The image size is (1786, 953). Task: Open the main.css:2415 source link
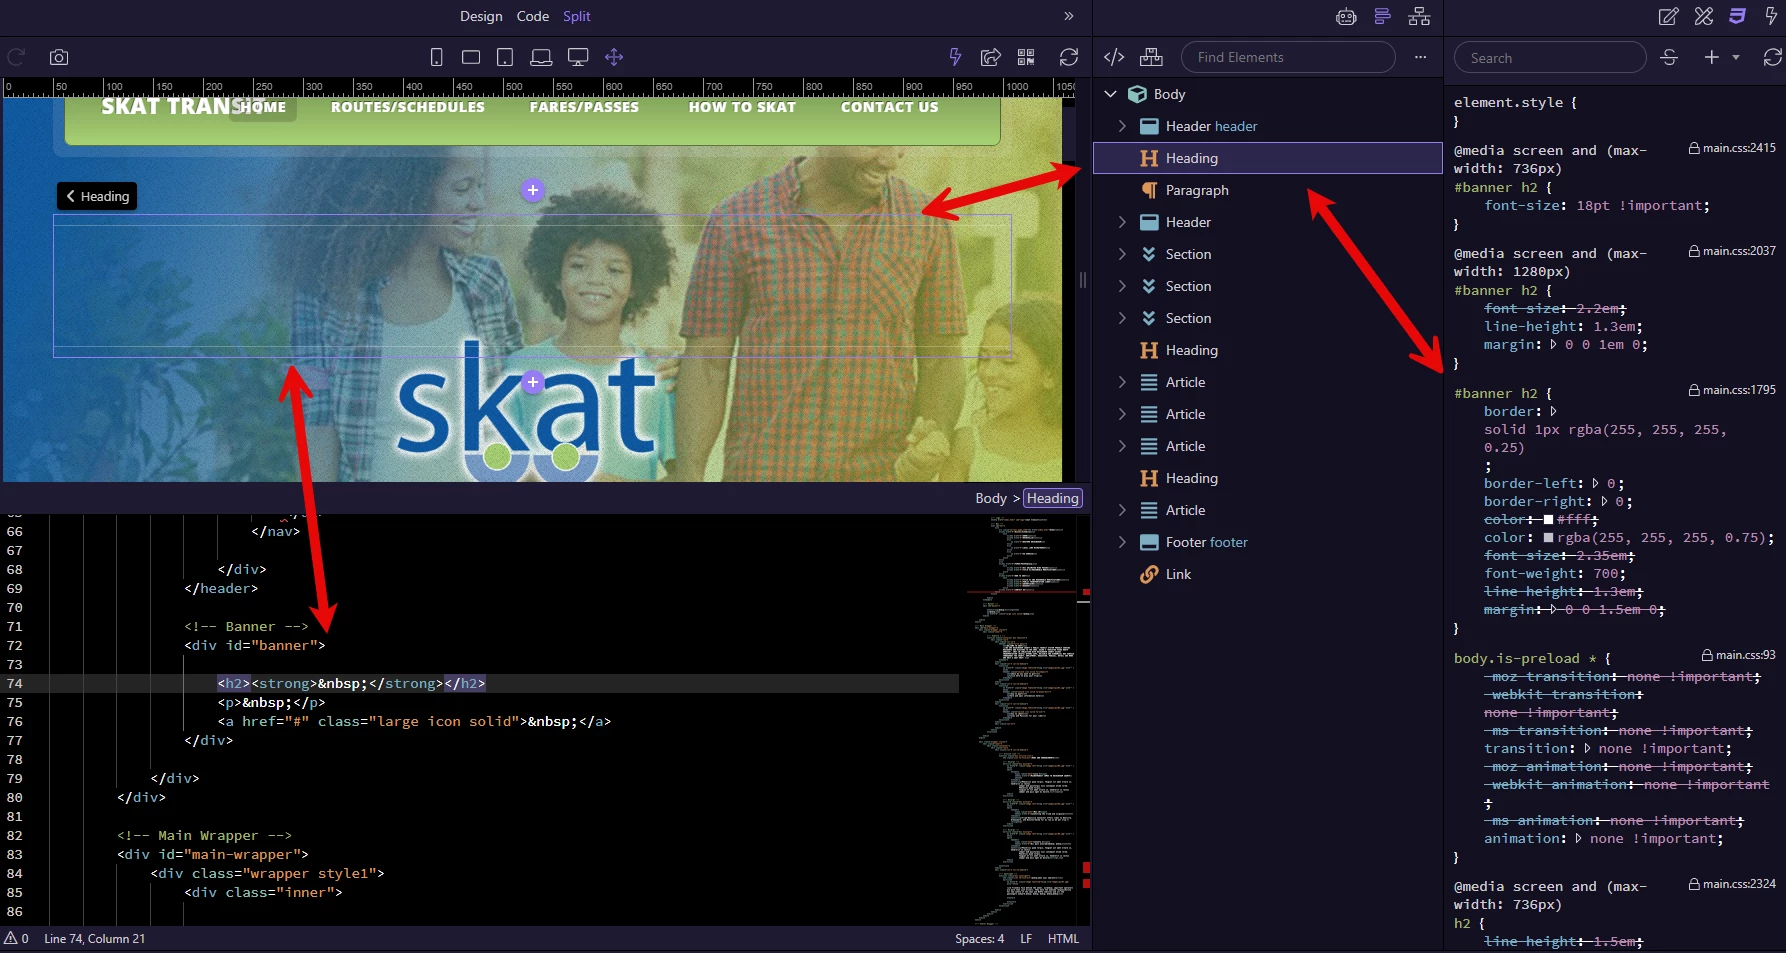point(1732,148)
